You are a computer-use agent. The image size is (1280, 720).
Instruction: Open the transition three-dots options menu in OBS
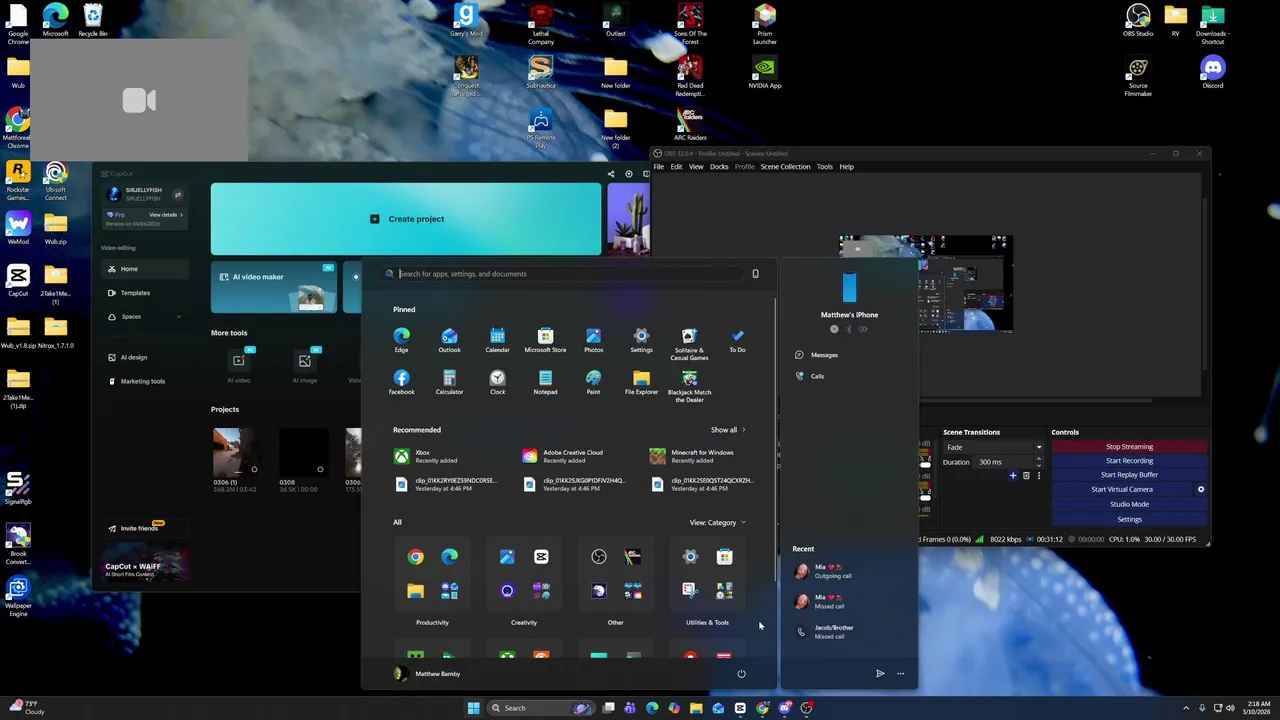1038,475
